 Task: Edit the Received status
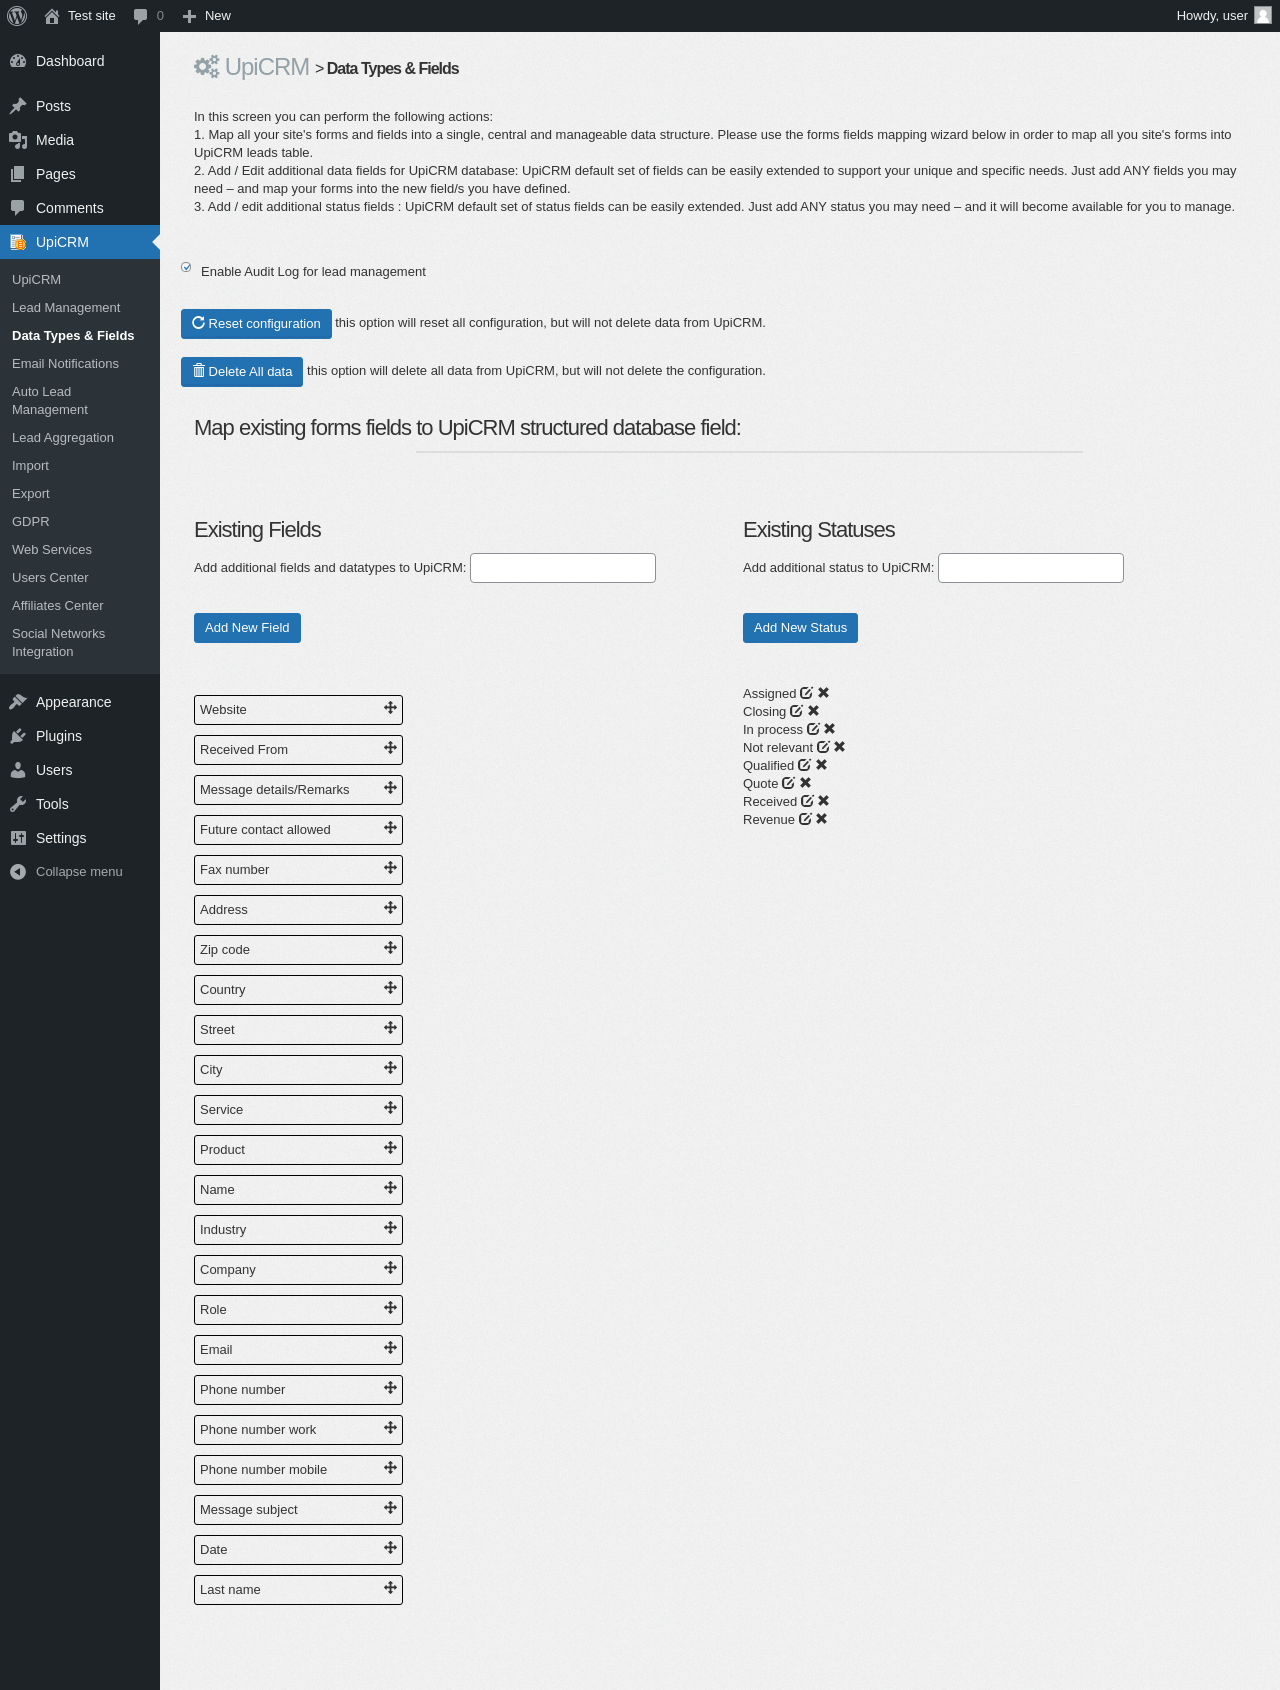[807, 801]
